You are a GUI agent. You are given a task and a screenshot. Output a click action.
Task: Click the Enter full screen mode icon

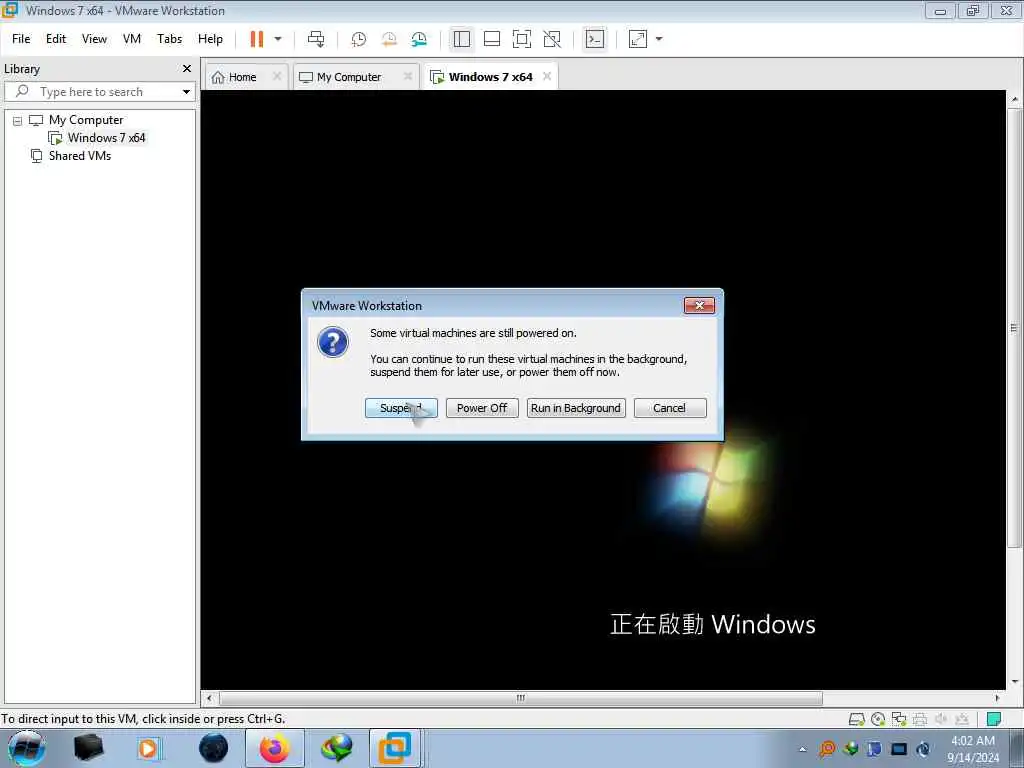522,39
